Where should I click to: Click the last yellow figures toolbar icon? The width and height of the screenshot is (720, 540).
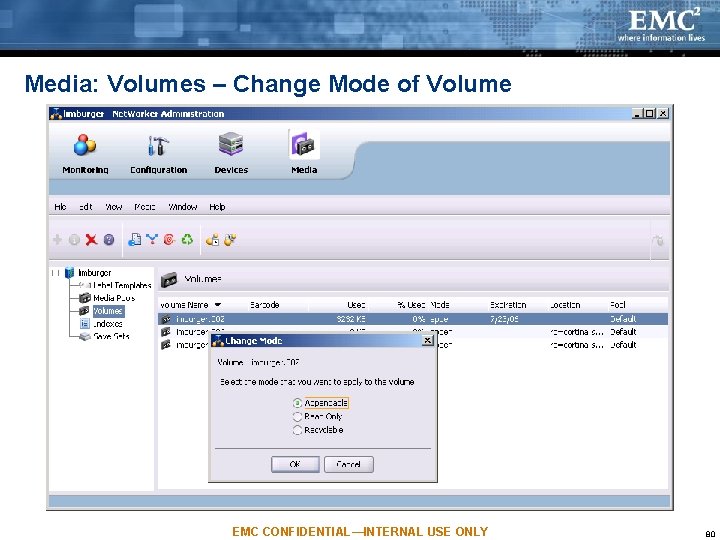pos(230,239)
